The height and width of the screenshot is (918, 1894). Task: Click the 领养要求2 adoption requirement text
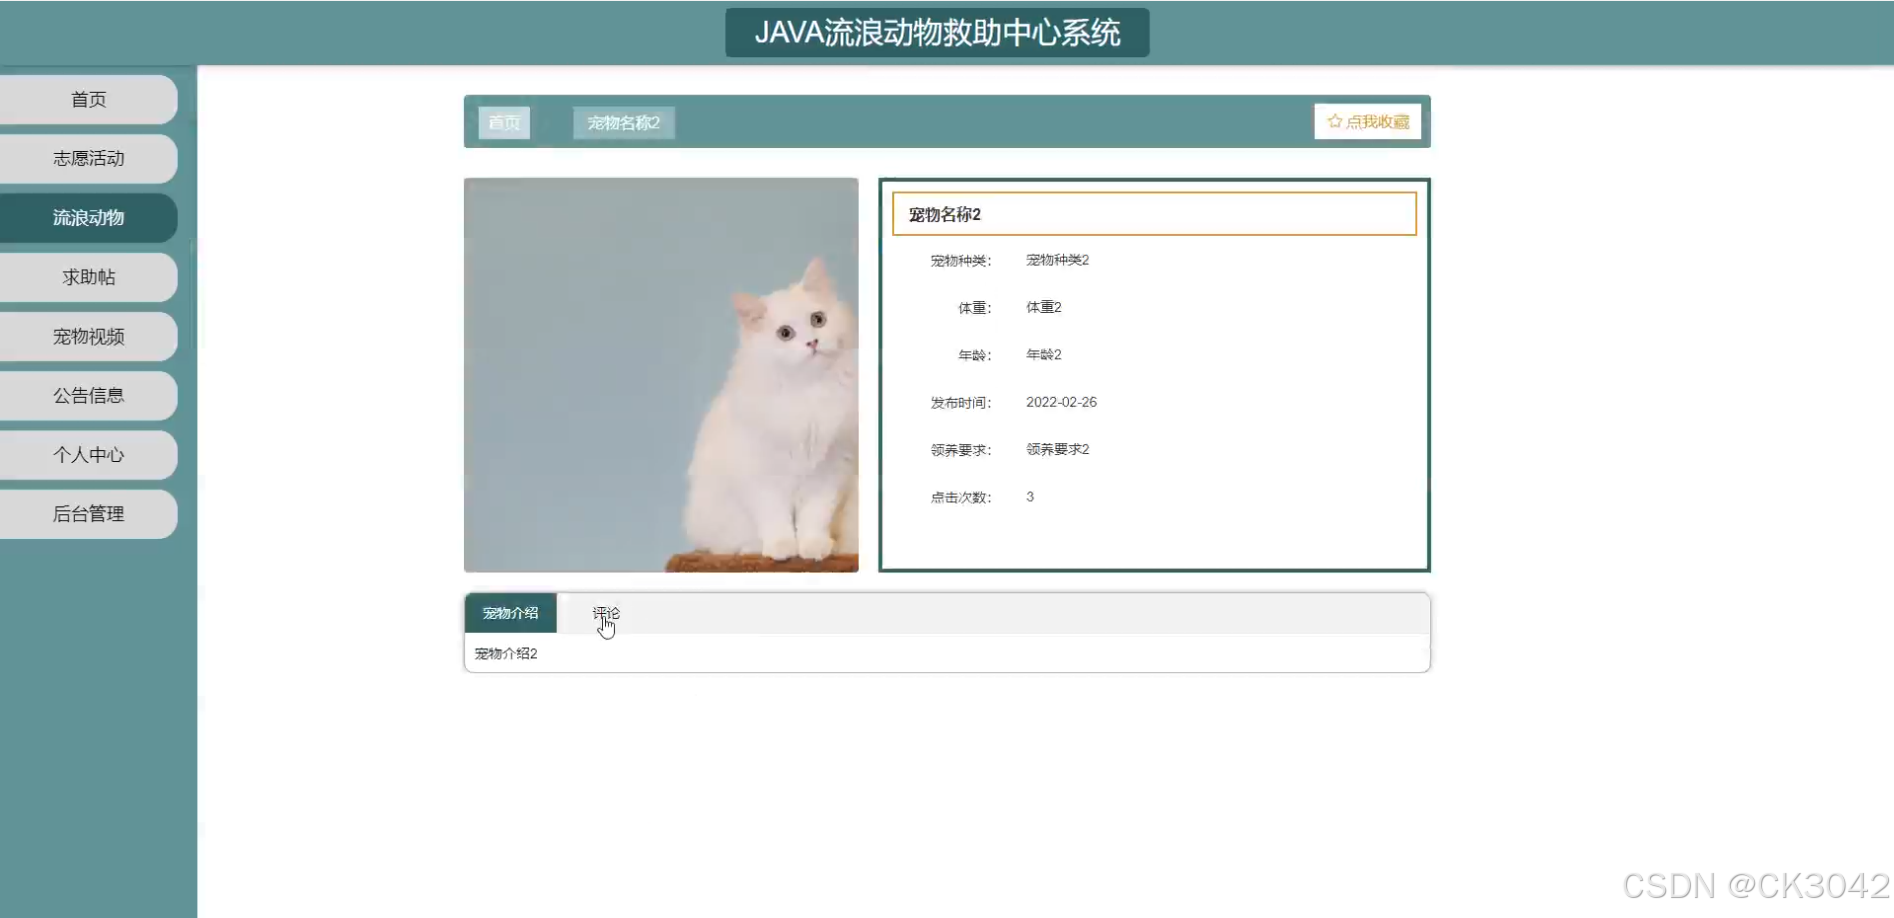[x=1056, y=449]
